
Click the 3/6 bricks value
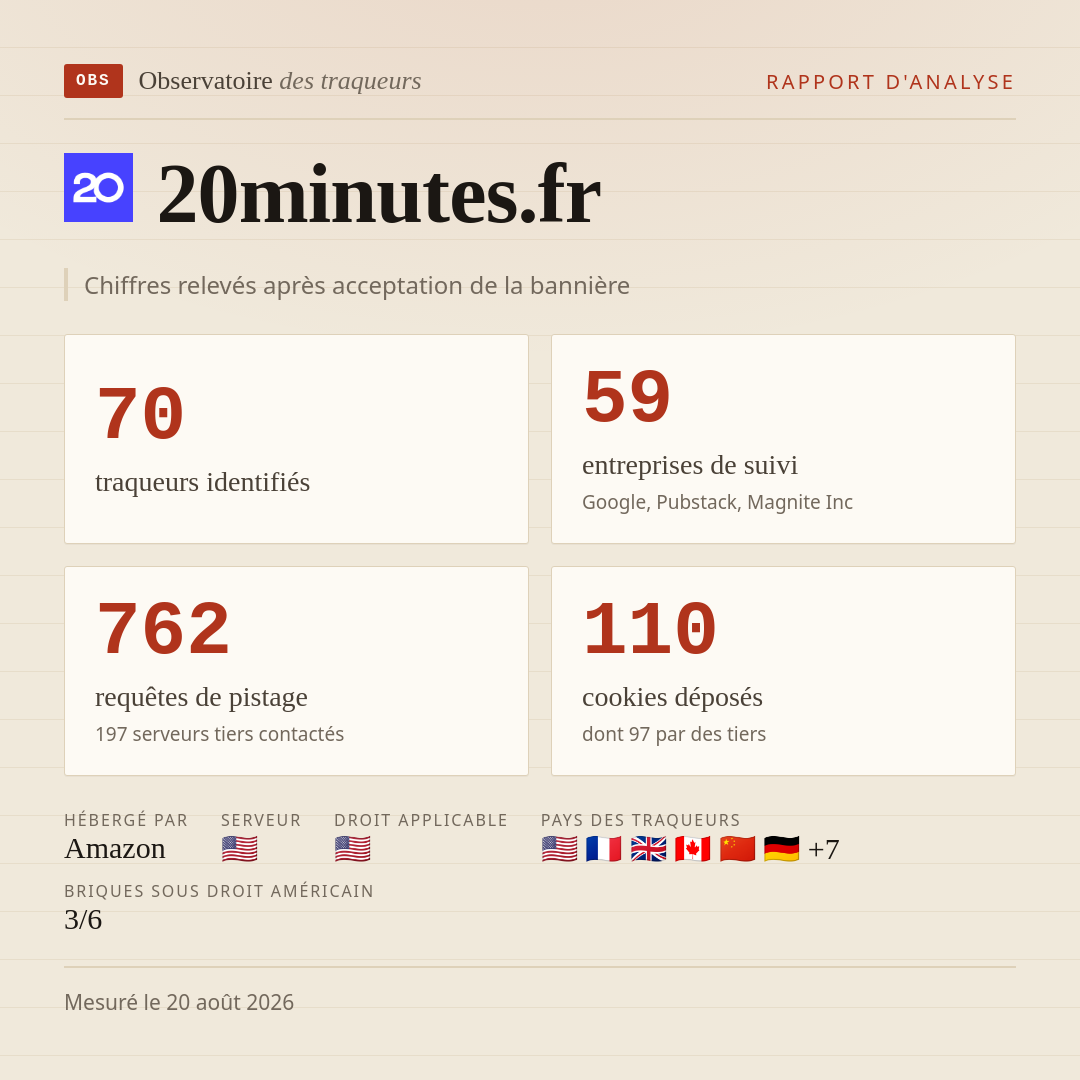click(83, 920)
